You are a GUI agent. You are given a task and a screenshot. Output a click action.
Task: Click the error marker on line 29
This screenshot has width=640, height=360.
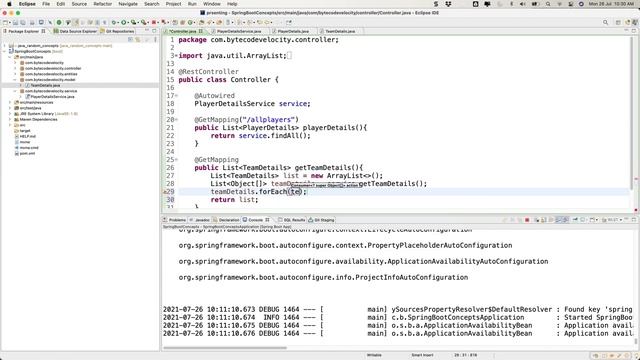click(x=165, y=192)
